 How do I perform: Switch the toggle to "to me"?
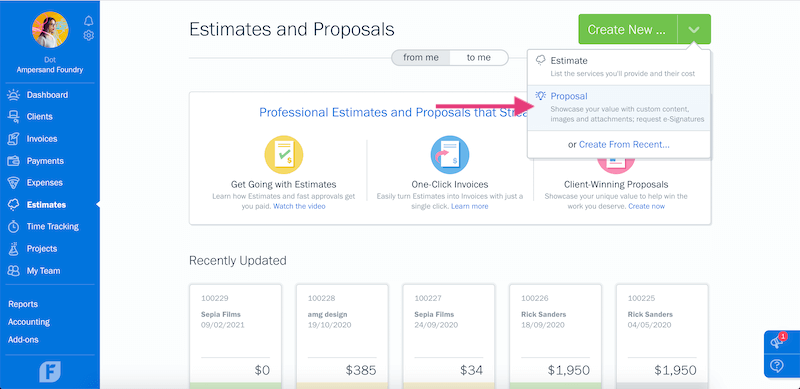pos(479,58)
